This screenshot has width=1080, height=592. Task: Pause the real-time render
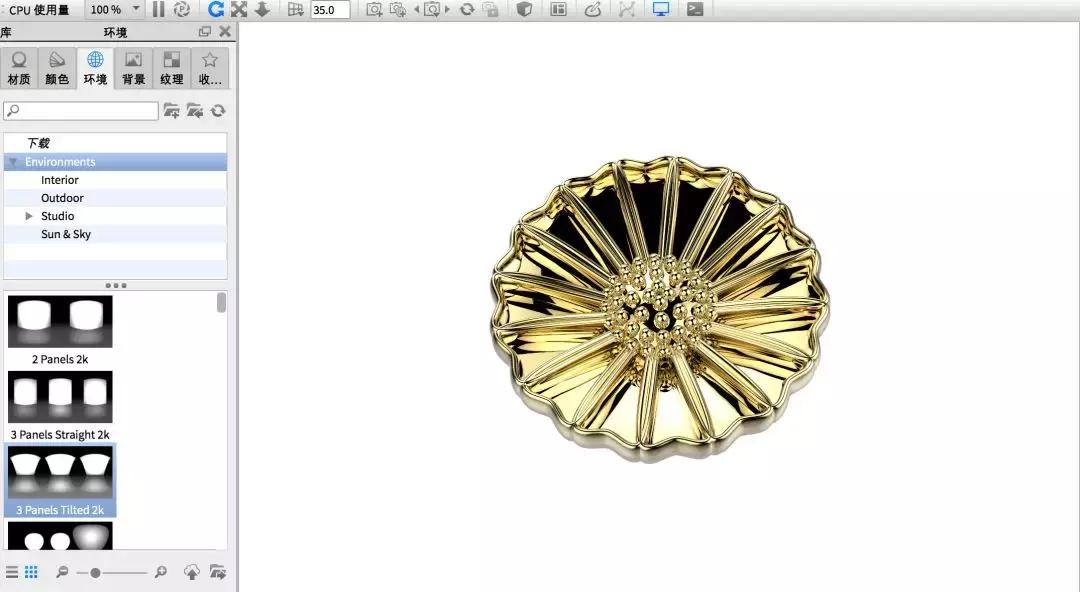tap(158, 9)
